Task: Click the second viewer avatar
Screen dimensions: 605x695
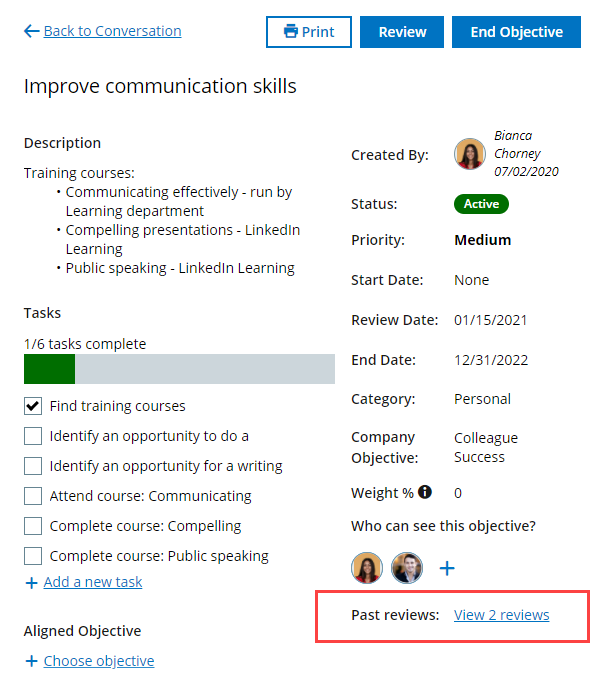Action: click(x=407, y=568)
